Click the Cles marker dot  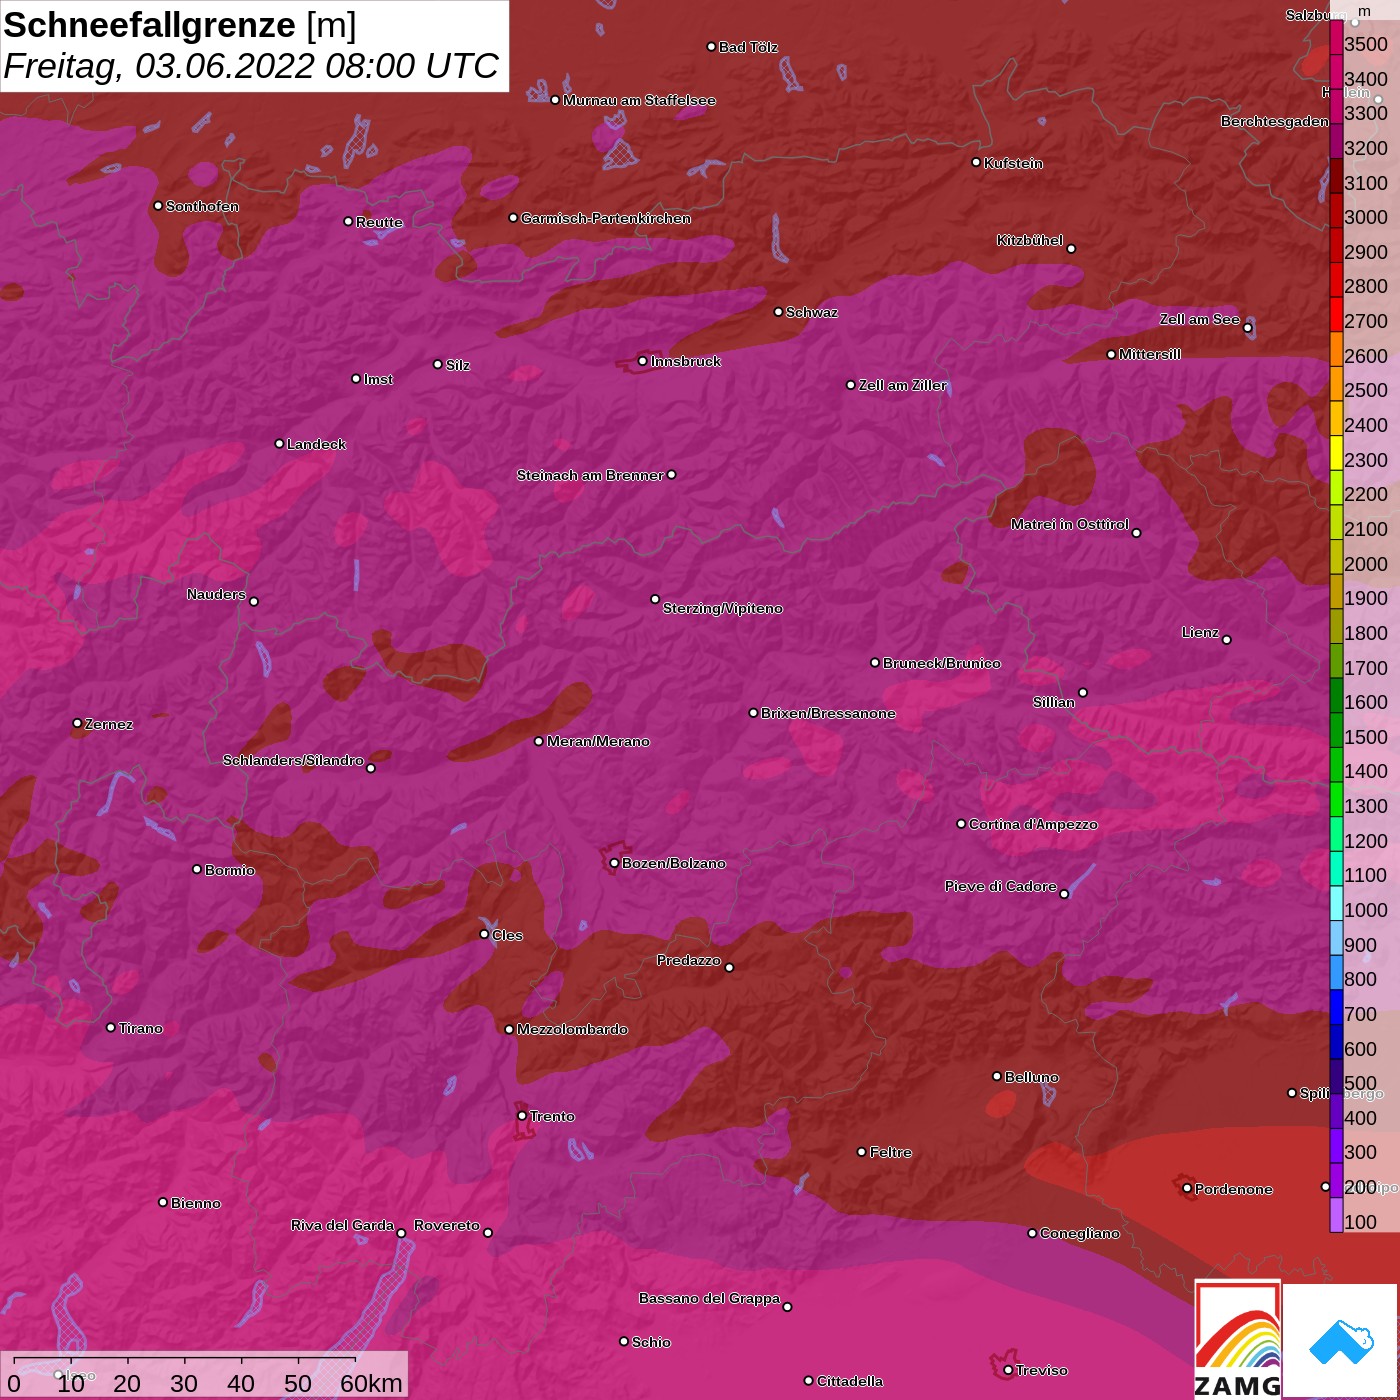484,934
